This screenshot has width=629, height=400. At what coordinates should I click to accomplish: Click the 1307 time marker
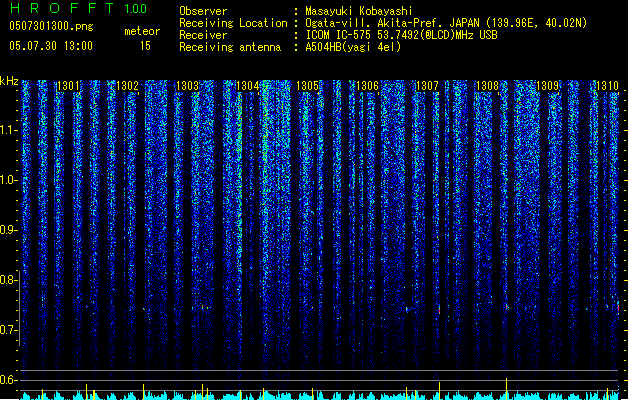point(427,85)
